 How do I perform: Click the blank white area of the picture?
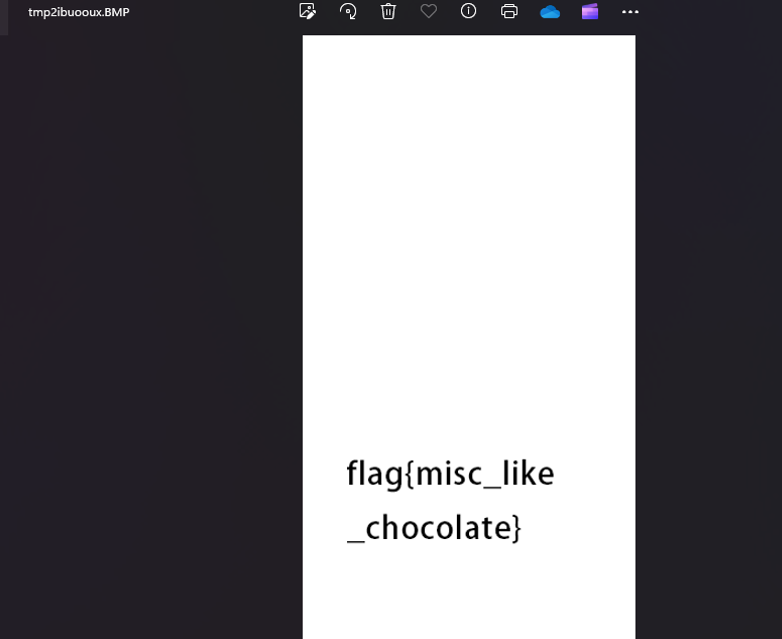pyautogui.click(x=469, y=224)
